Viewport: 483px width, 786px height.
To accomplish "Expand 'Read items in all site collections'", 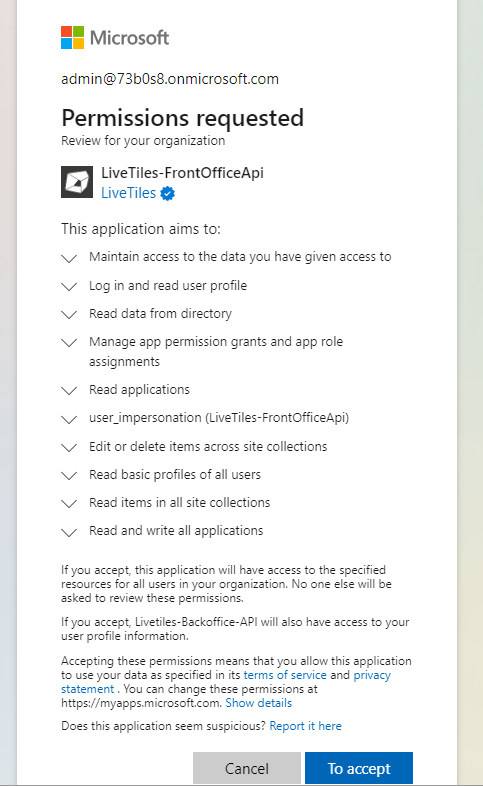I will click(69, 503).
